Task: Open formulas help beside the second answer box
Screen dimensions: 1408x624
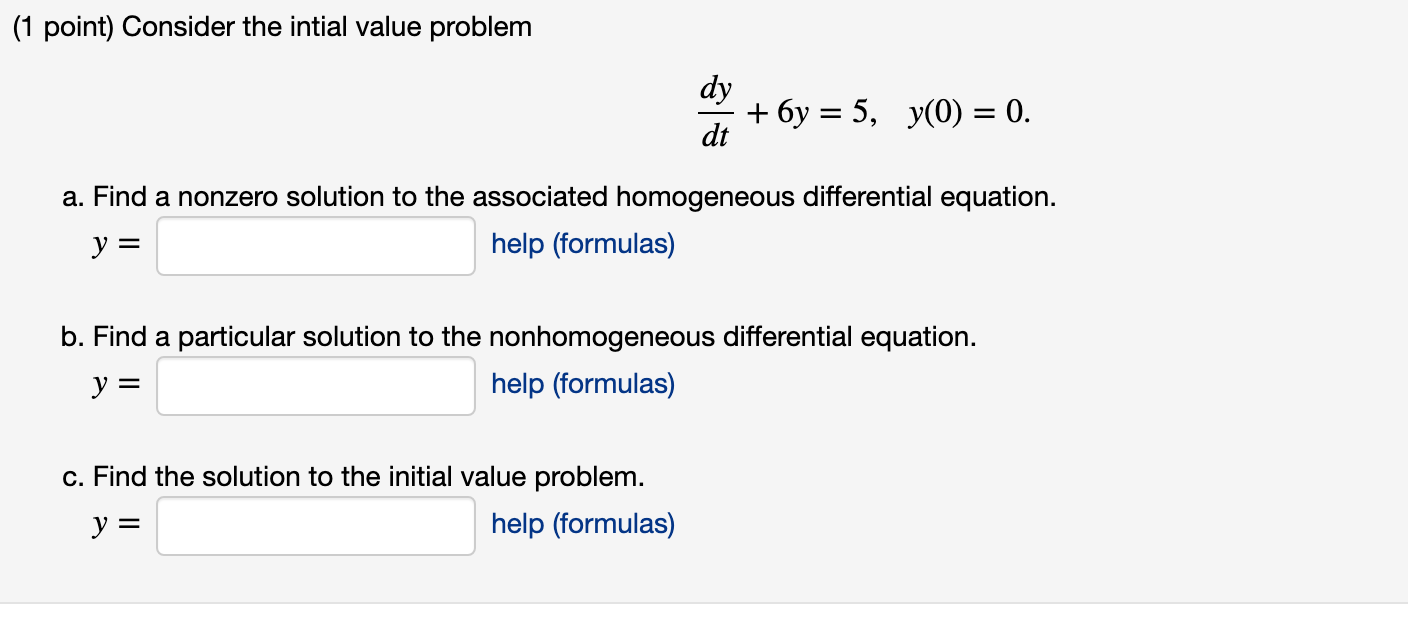Action: (x=582, y=384)
